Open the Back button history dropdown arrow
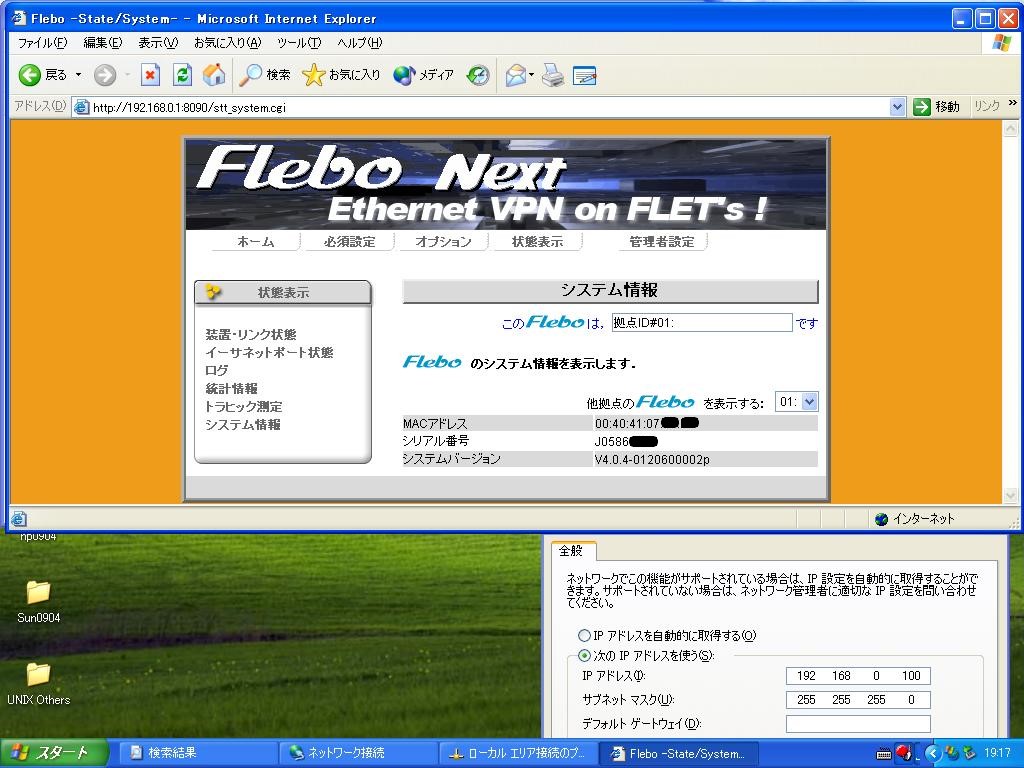The height and width of the screenshot is (768, 1024). tap(78, 75)
